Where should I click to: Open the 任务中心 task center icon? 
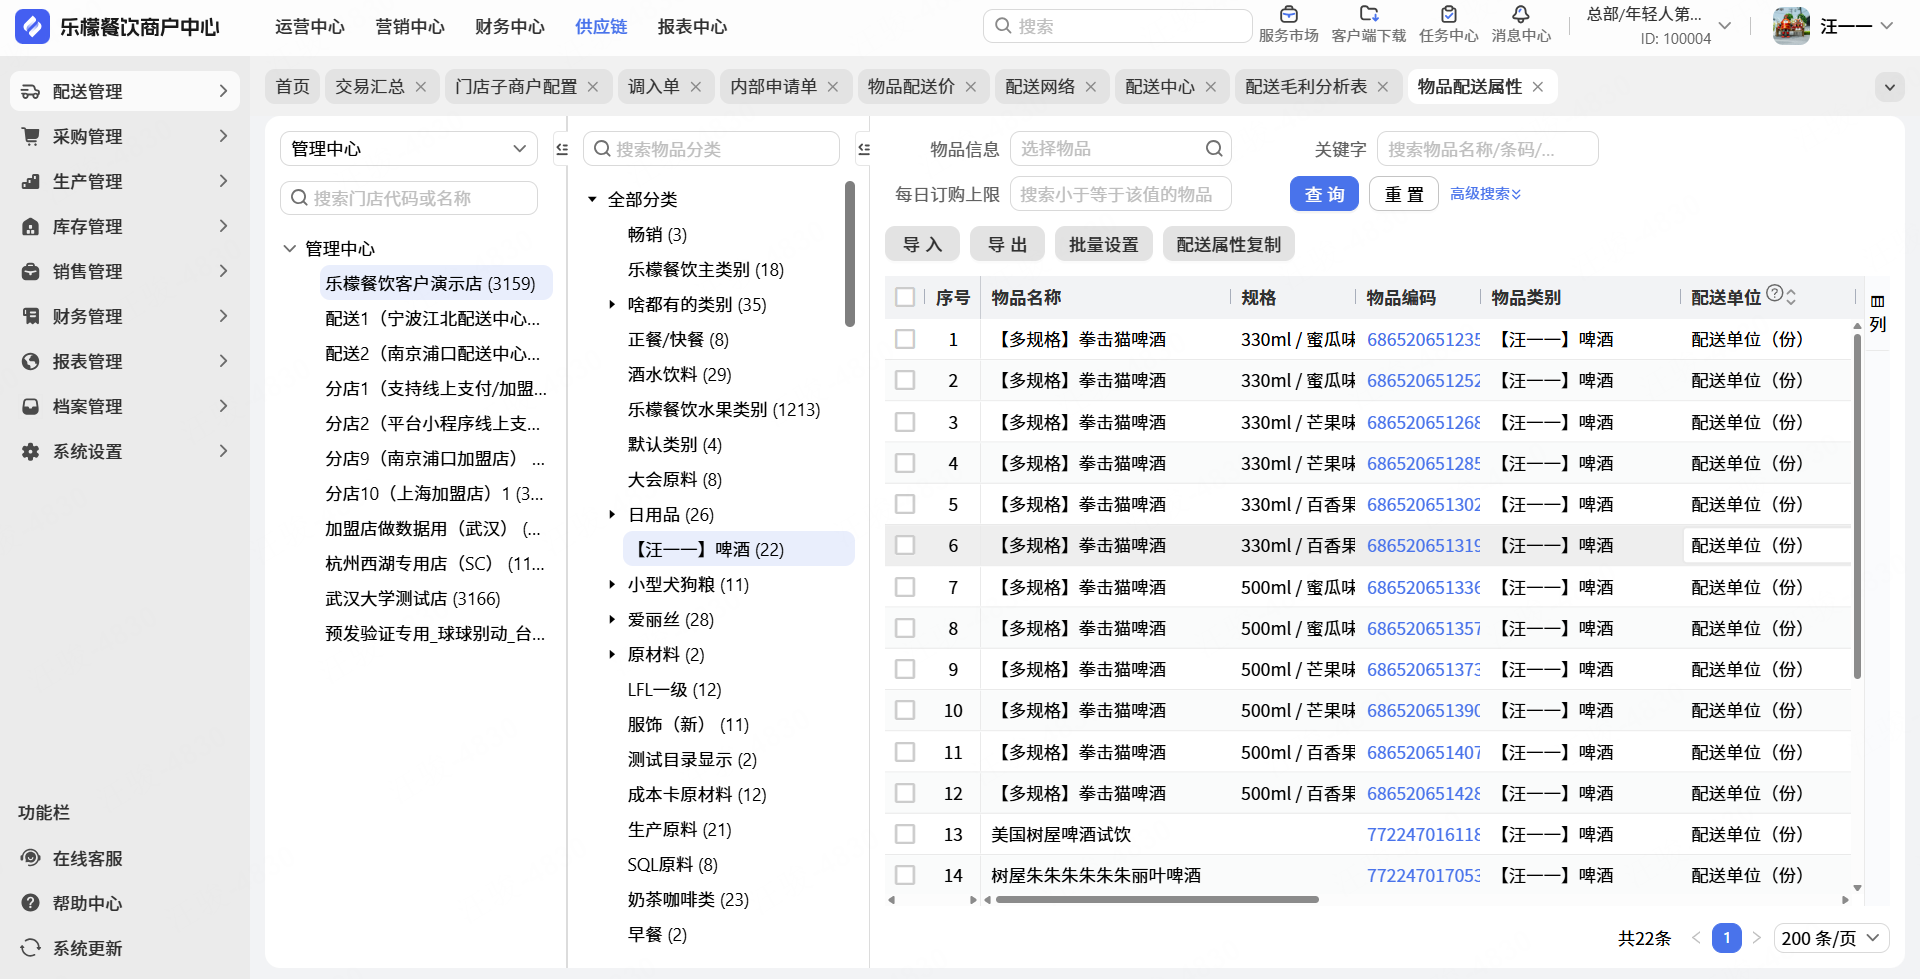click(1448, 15)
